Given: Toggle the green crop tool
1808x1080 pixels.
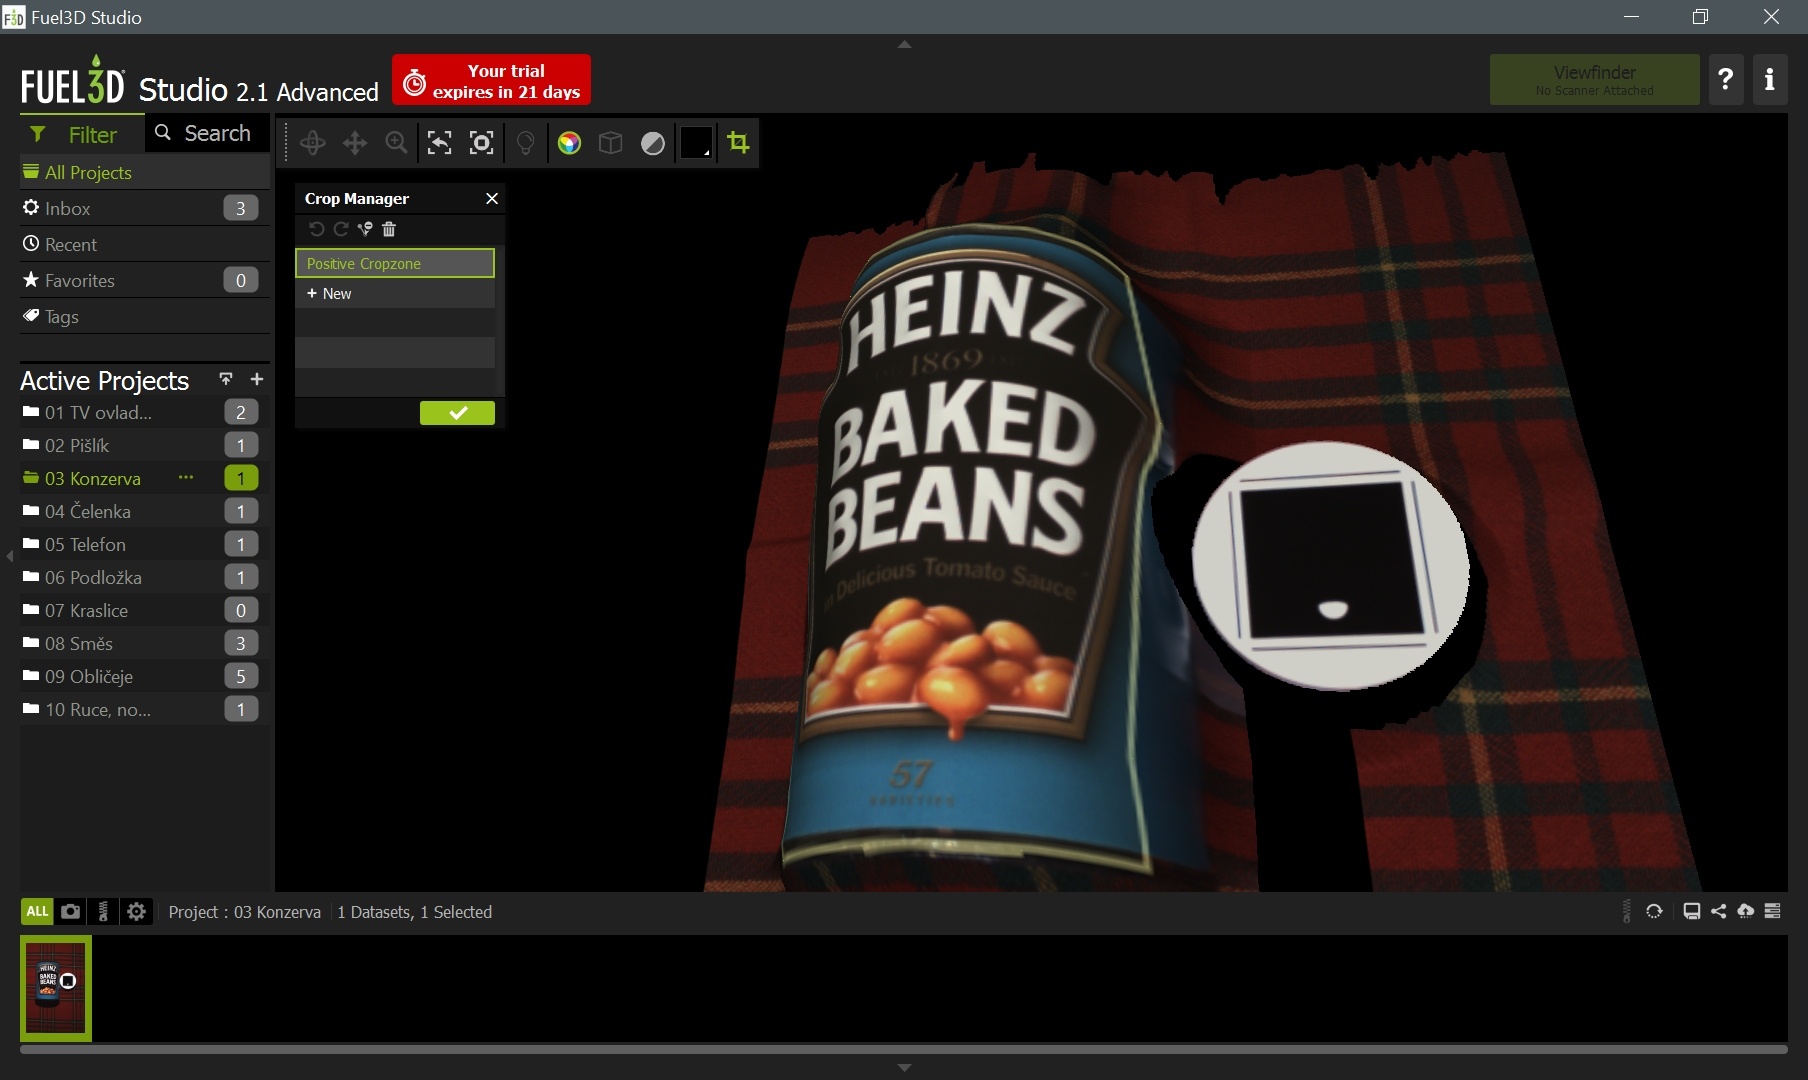Looking at the screenshot, I should click(739, 143).
